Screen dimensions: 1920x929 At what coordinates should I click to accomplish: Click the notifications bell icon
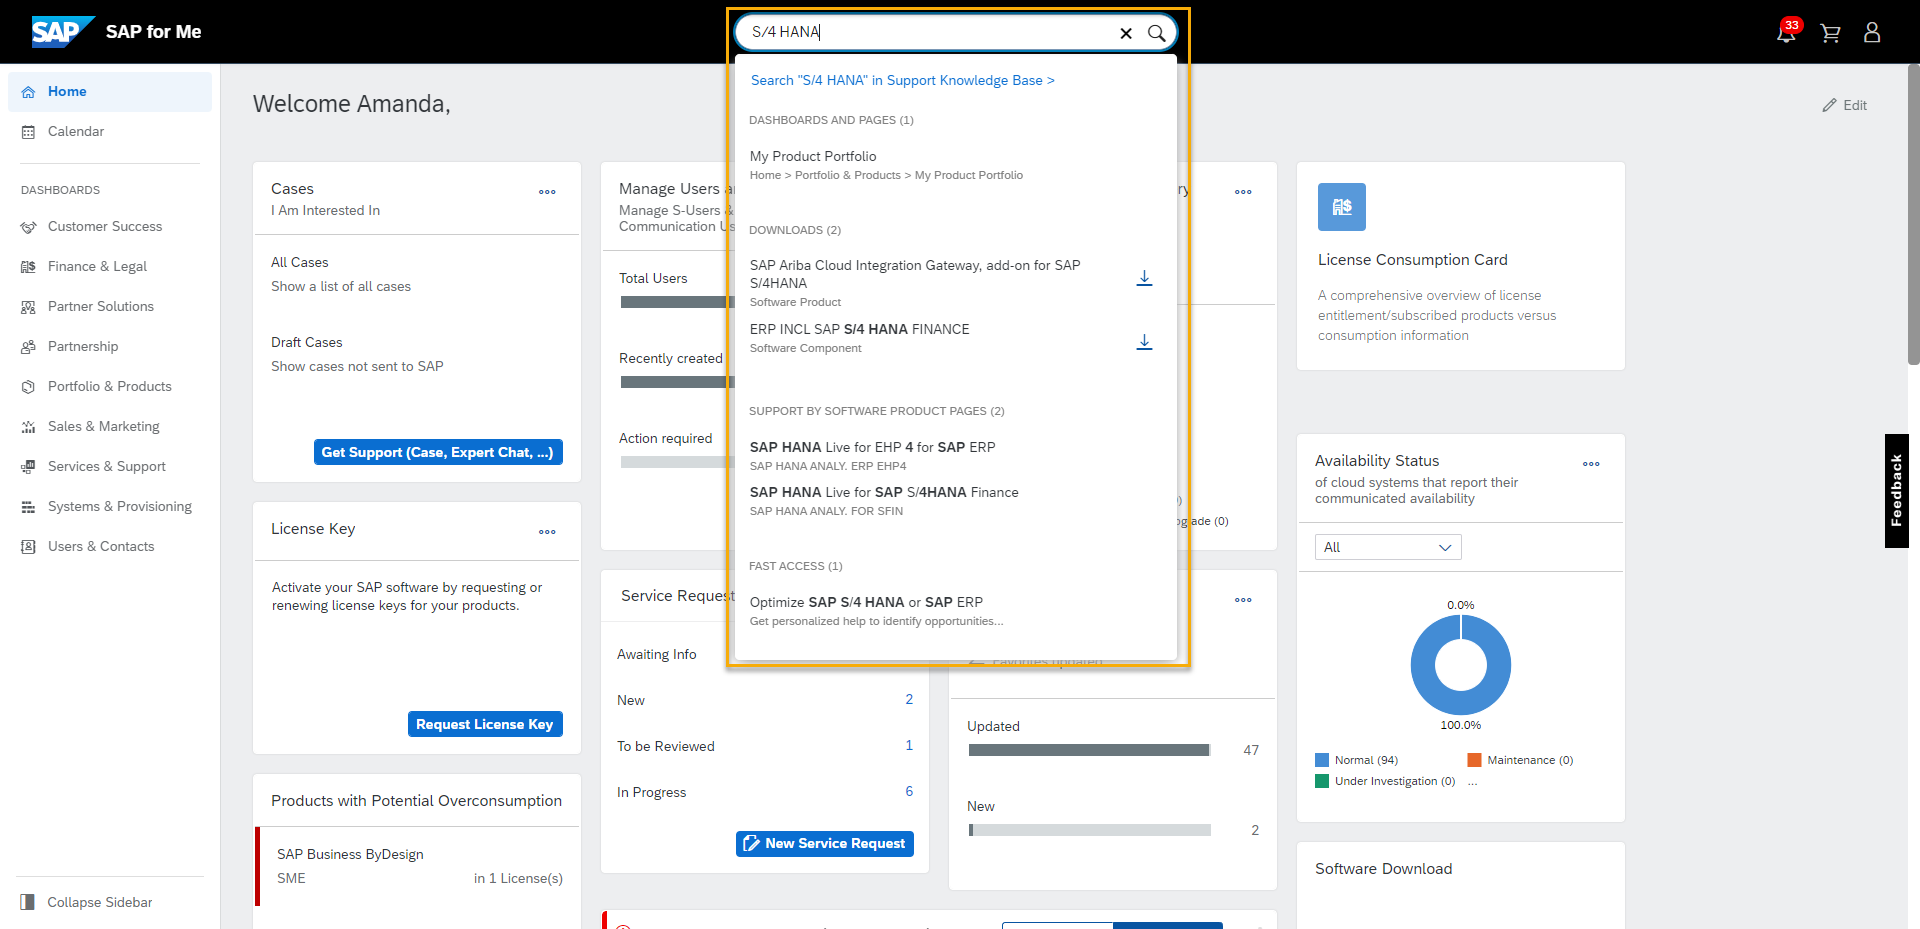pyautogui.click(x=1785, y=33)
